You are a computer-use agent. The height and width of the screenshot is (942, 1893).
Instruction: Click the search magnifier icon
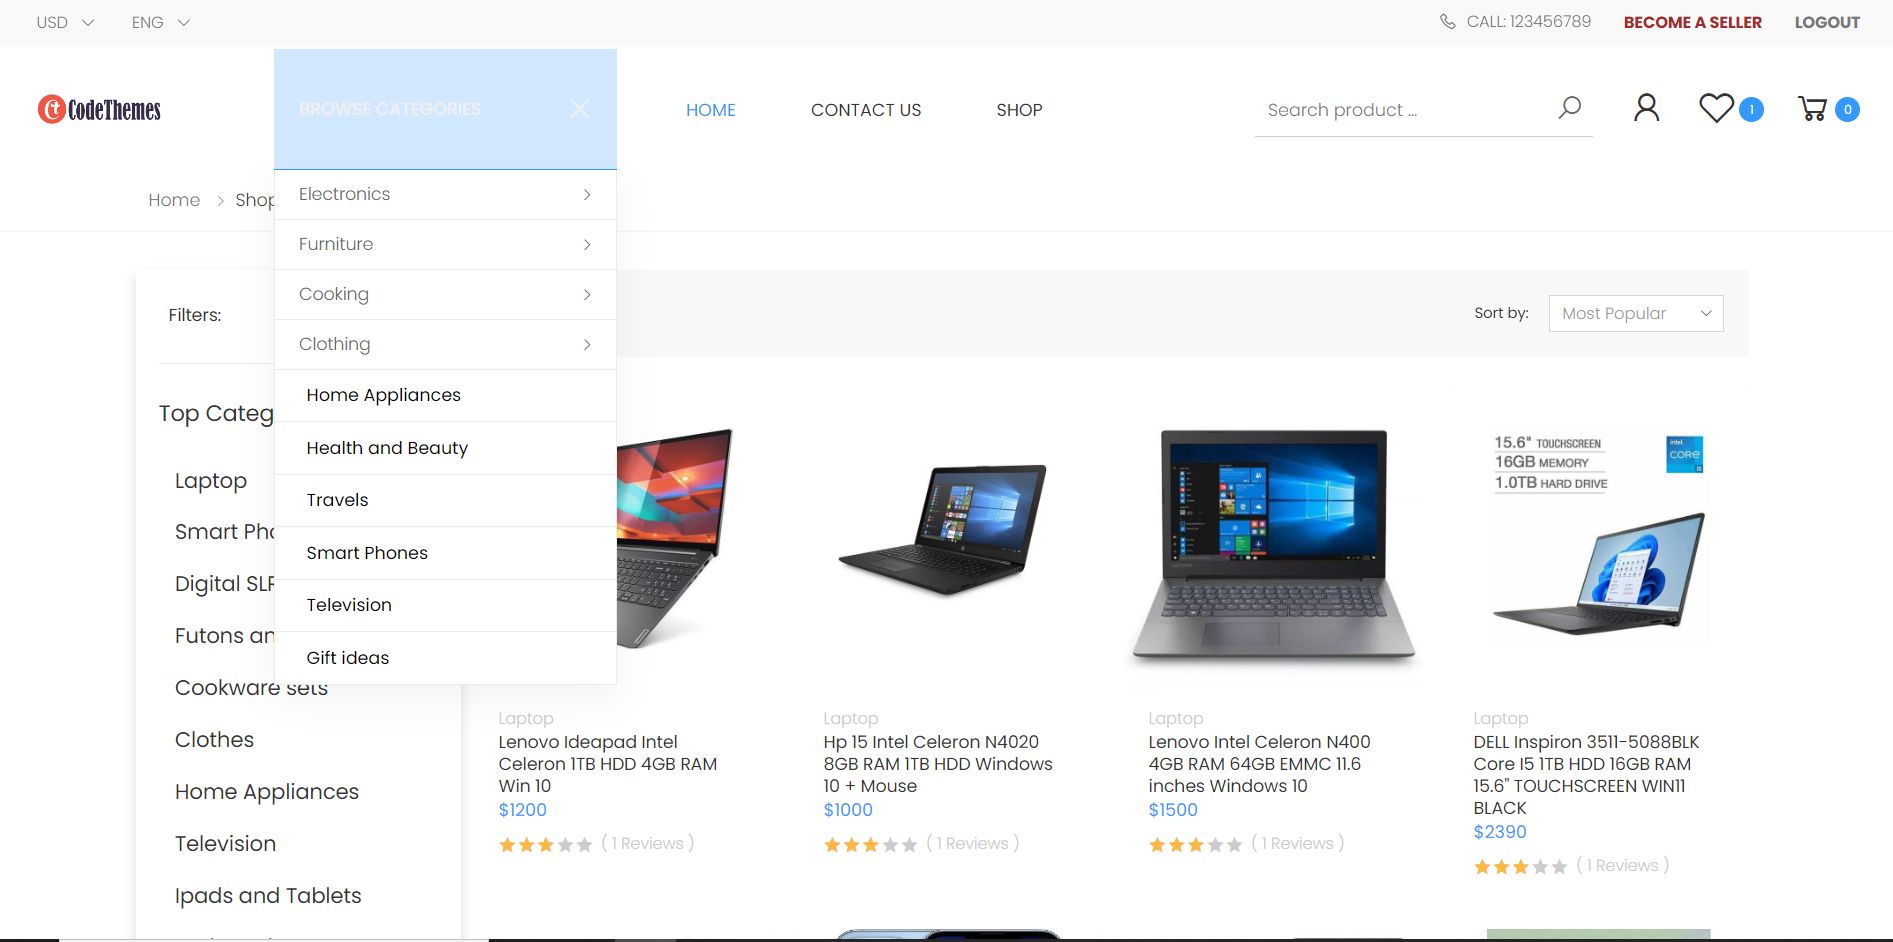click(x=1569, y=107)
